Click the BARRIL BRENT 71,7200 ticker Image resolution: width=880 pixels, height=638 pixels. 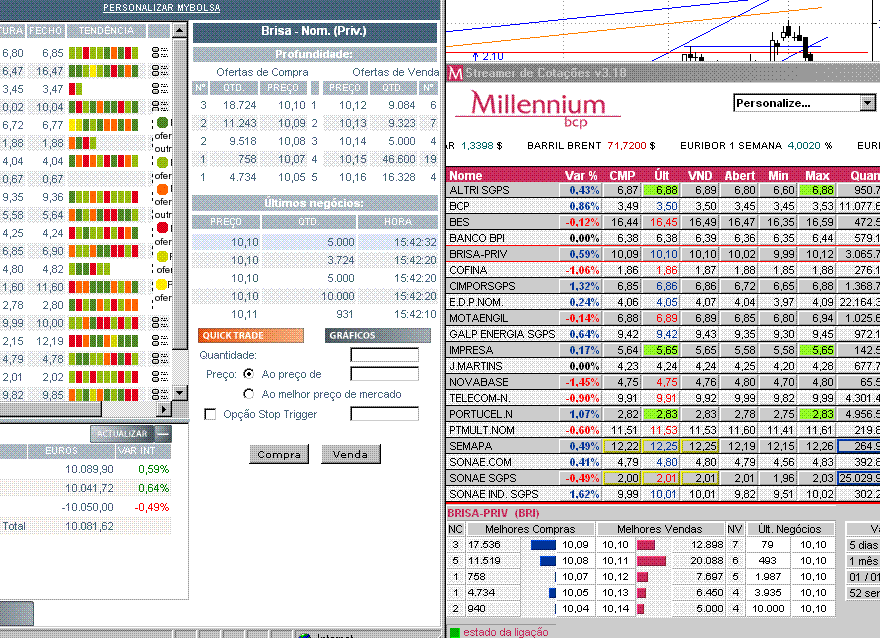click(x=591, y=145)
